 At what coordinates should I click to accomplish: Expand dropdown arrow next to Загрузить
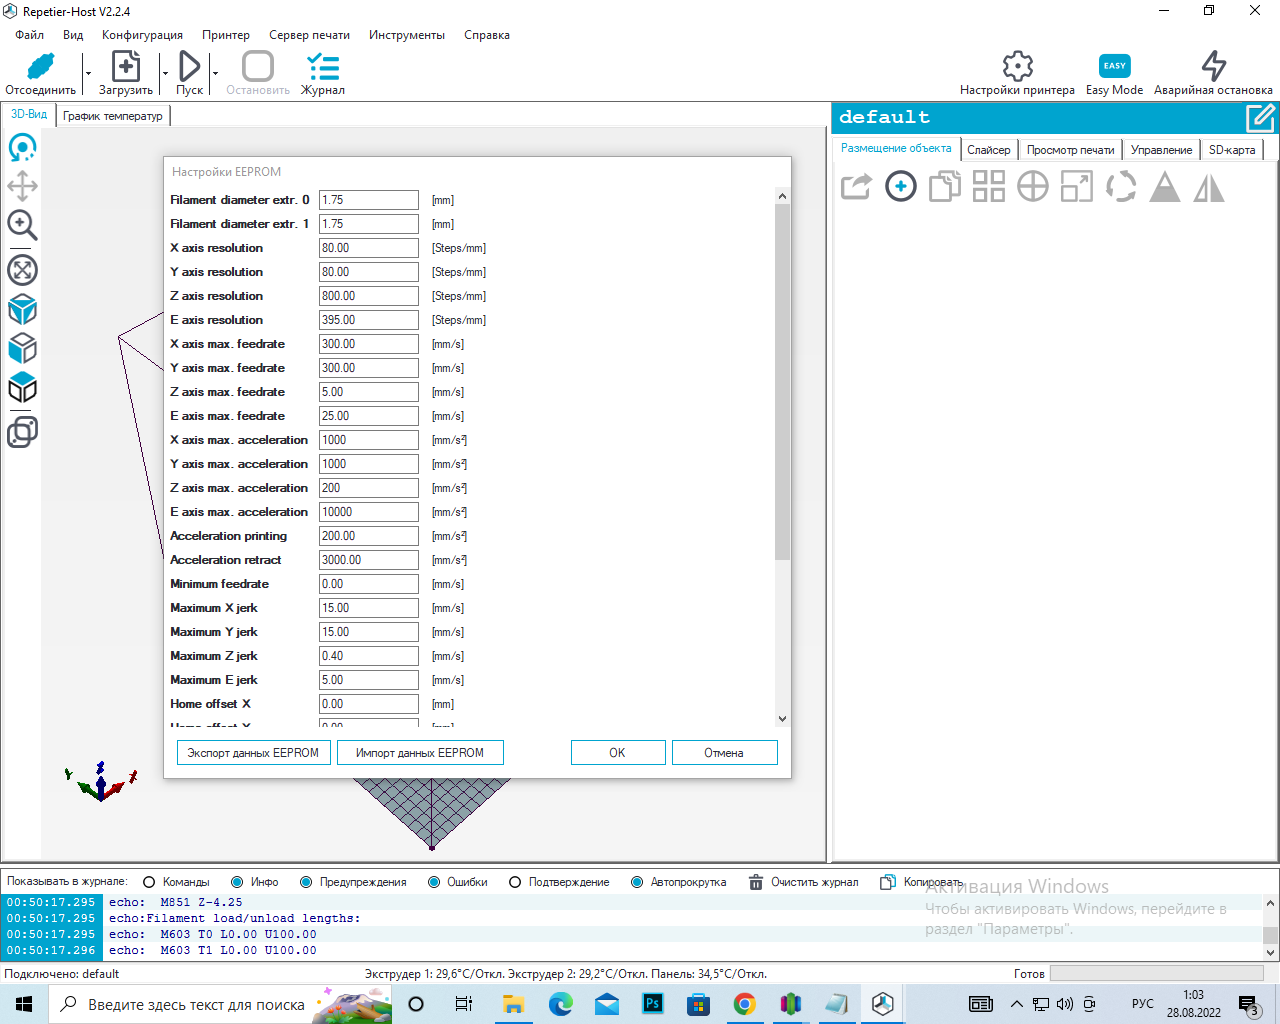(x=165, y=74)
